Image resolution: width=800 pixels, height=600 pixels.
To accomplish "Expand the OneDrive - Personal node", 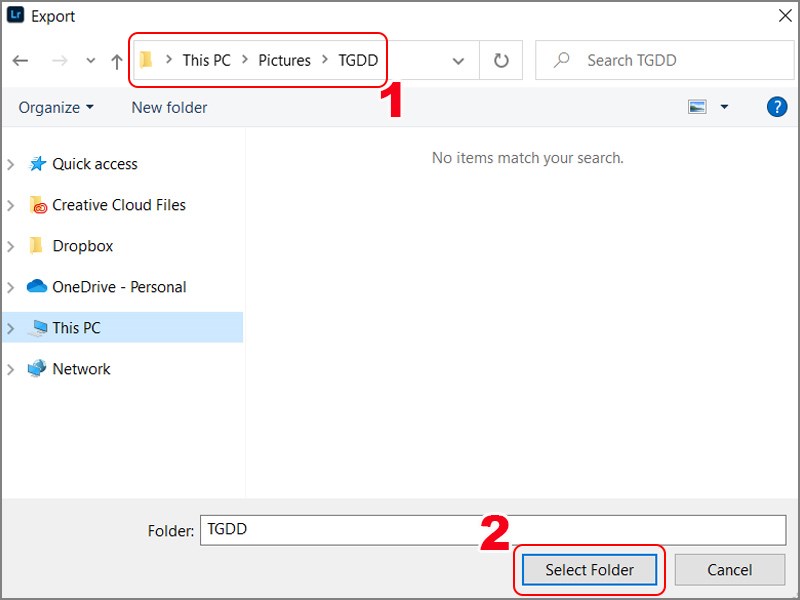I will [x=11, y=287].
